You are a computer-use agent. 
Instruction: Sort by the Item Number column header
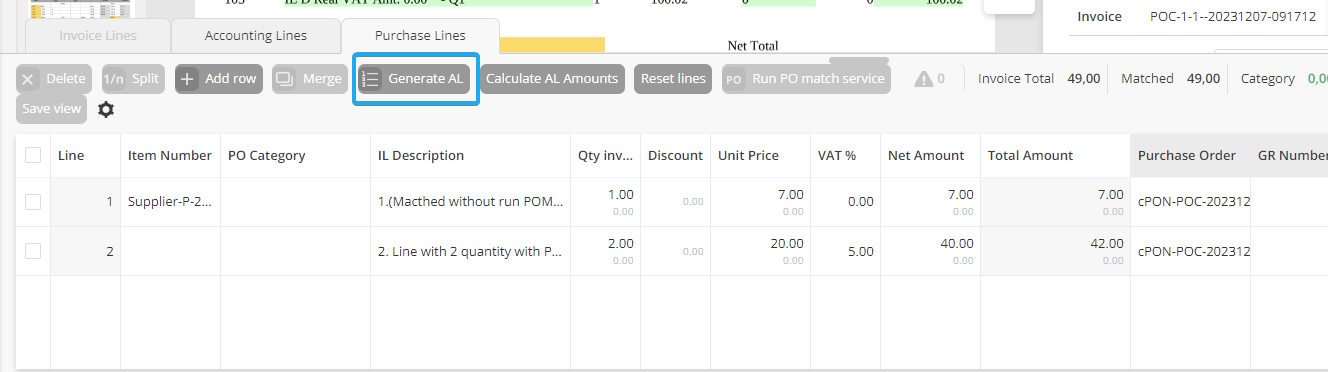pos(170,155)
